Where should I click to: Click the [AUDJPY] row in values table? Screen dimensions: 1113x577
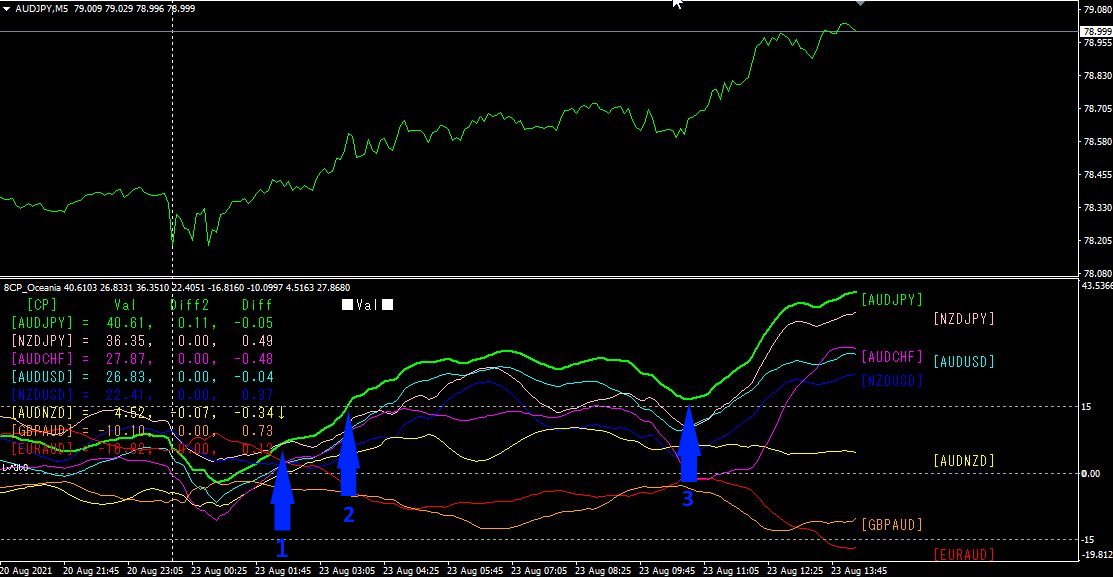pyautogui.click(x=142, y=323)
